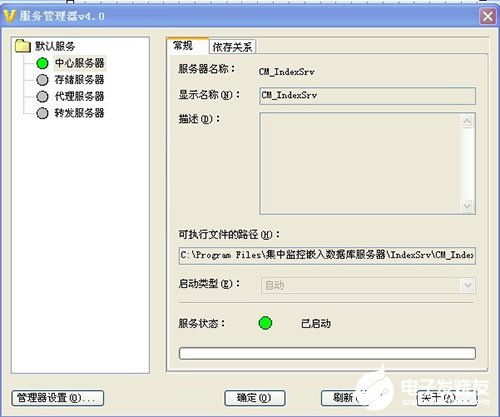Screen dimensions: 500x417
Task: Click the 确定 button
Action: 255,398
